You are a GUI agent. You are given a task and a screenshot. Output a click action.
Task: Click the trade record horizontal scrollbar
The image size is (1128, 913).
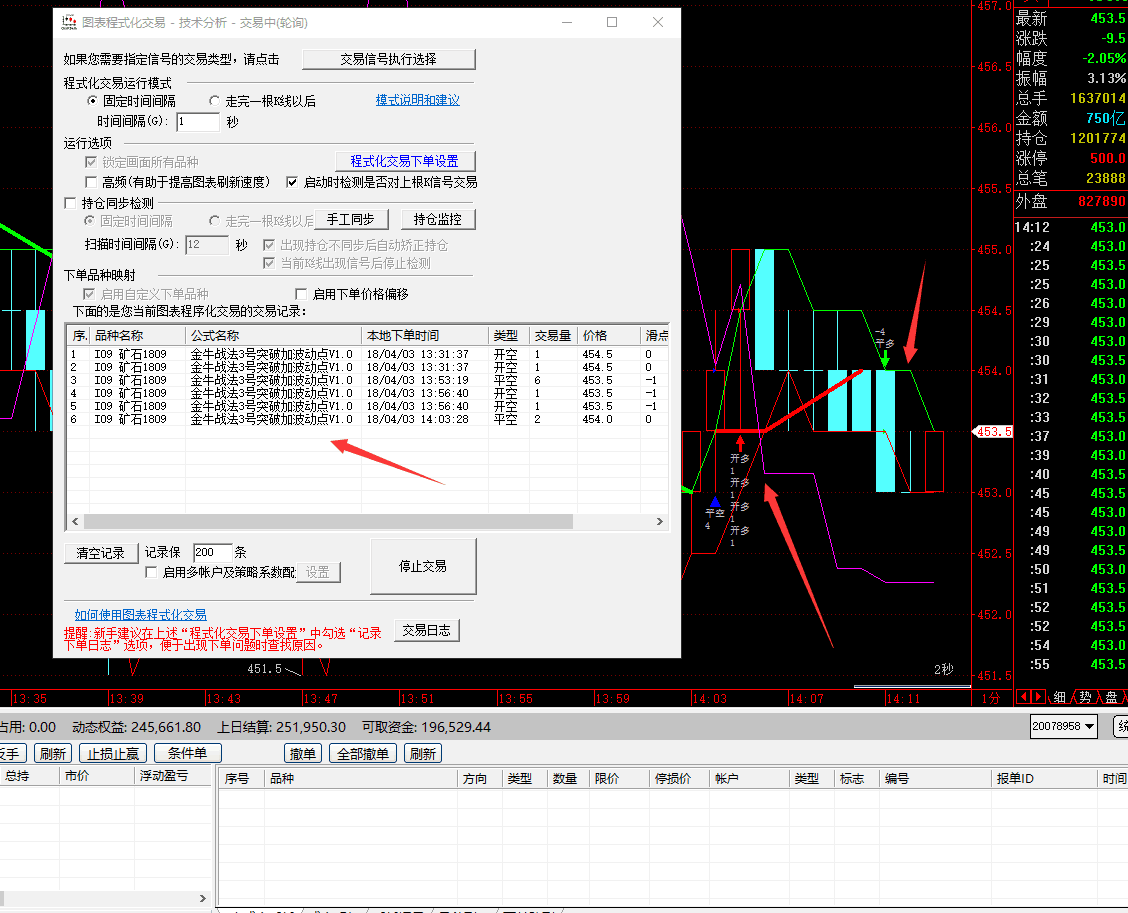328,521
